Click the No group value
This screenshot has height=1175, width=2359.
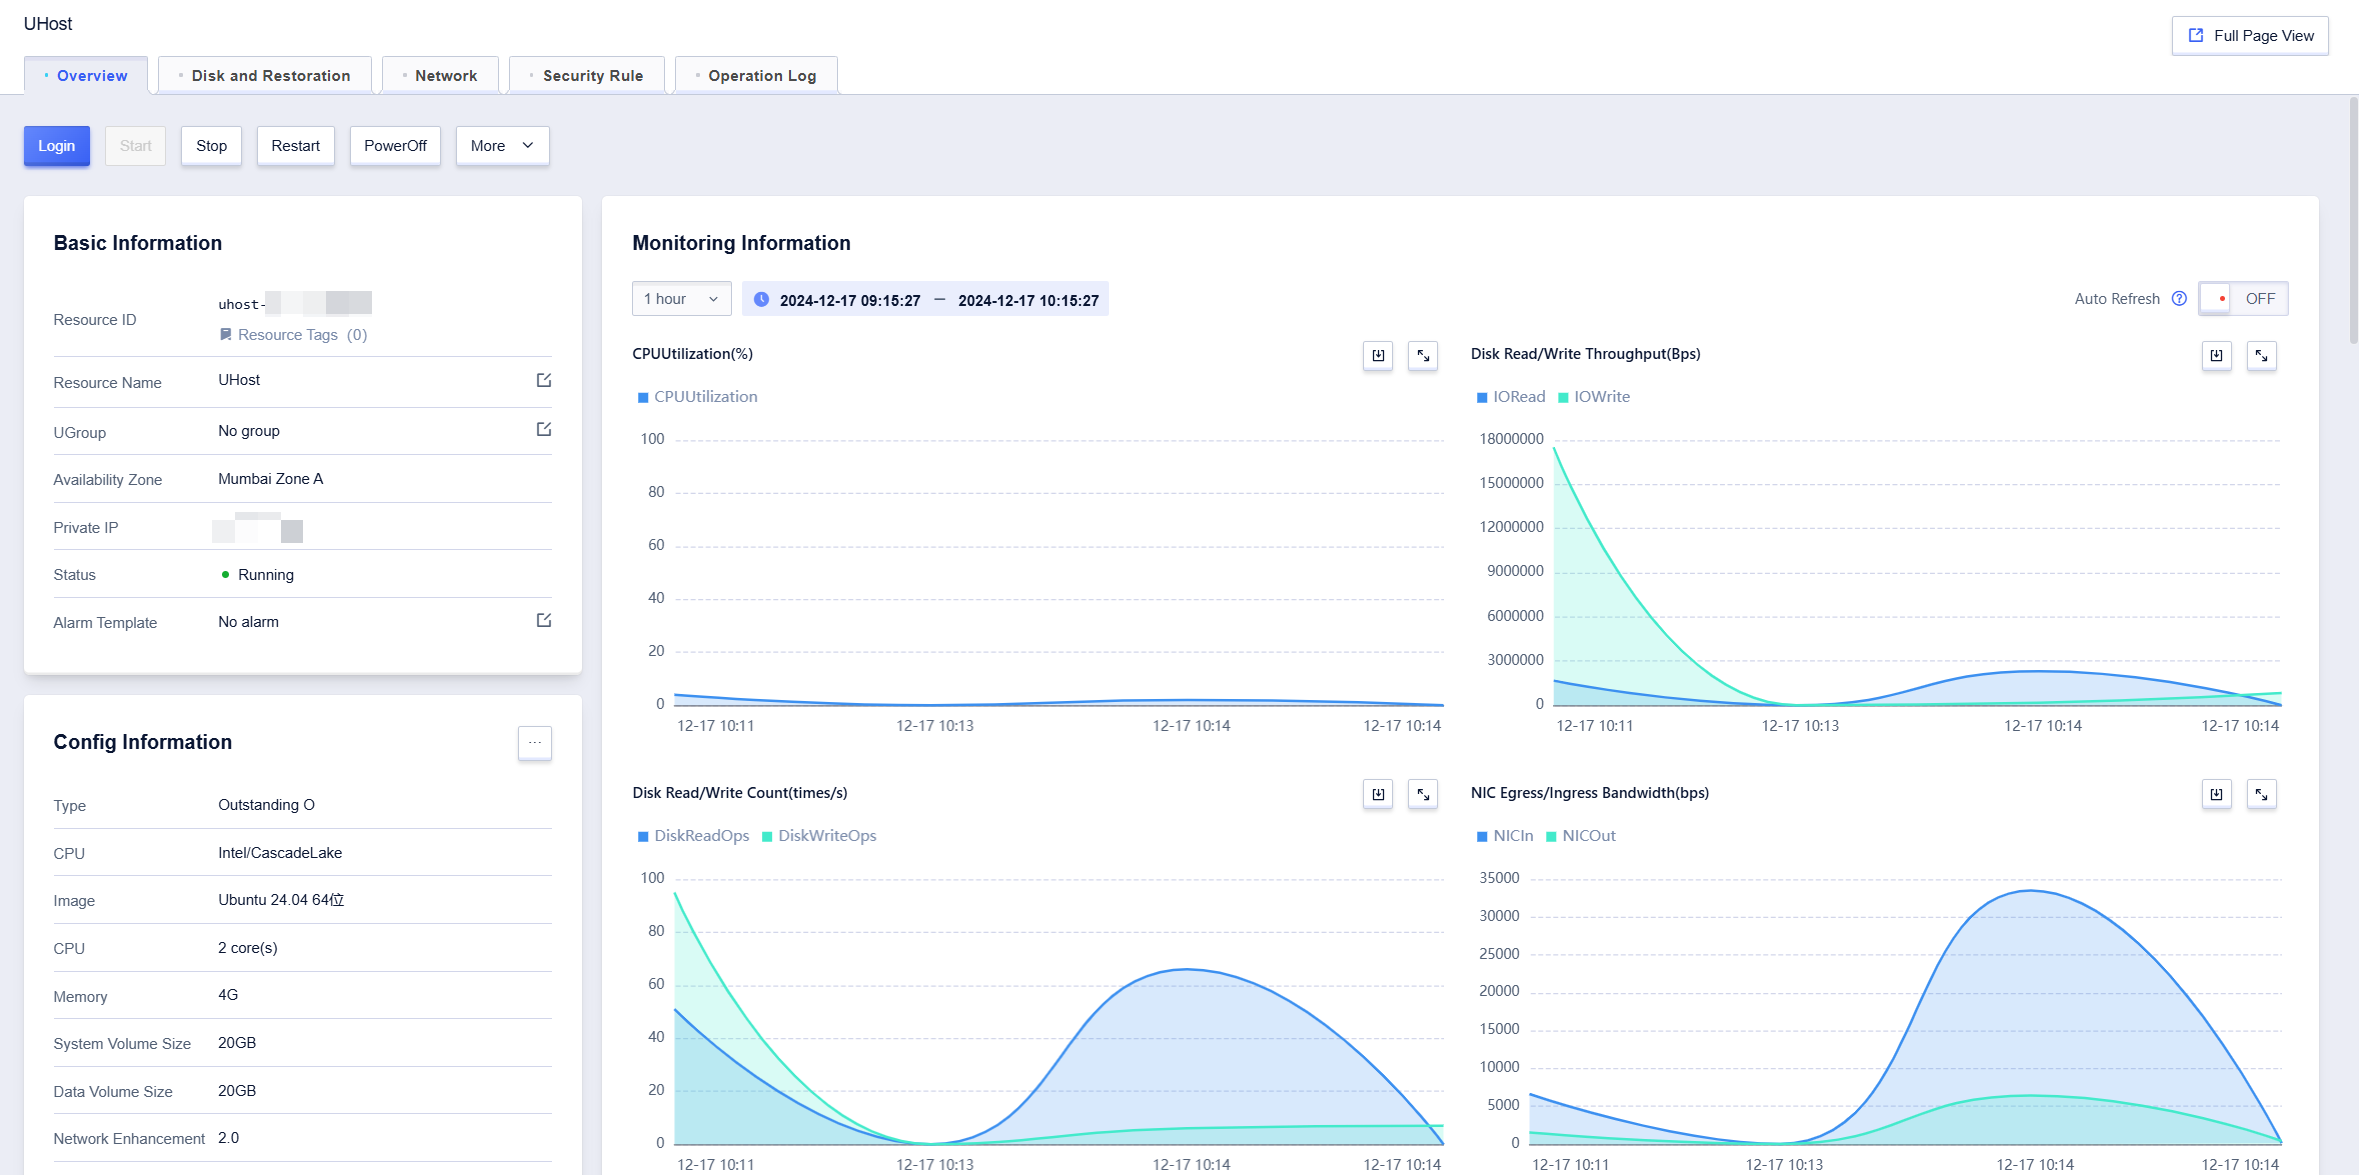click(x=249, y=431)
